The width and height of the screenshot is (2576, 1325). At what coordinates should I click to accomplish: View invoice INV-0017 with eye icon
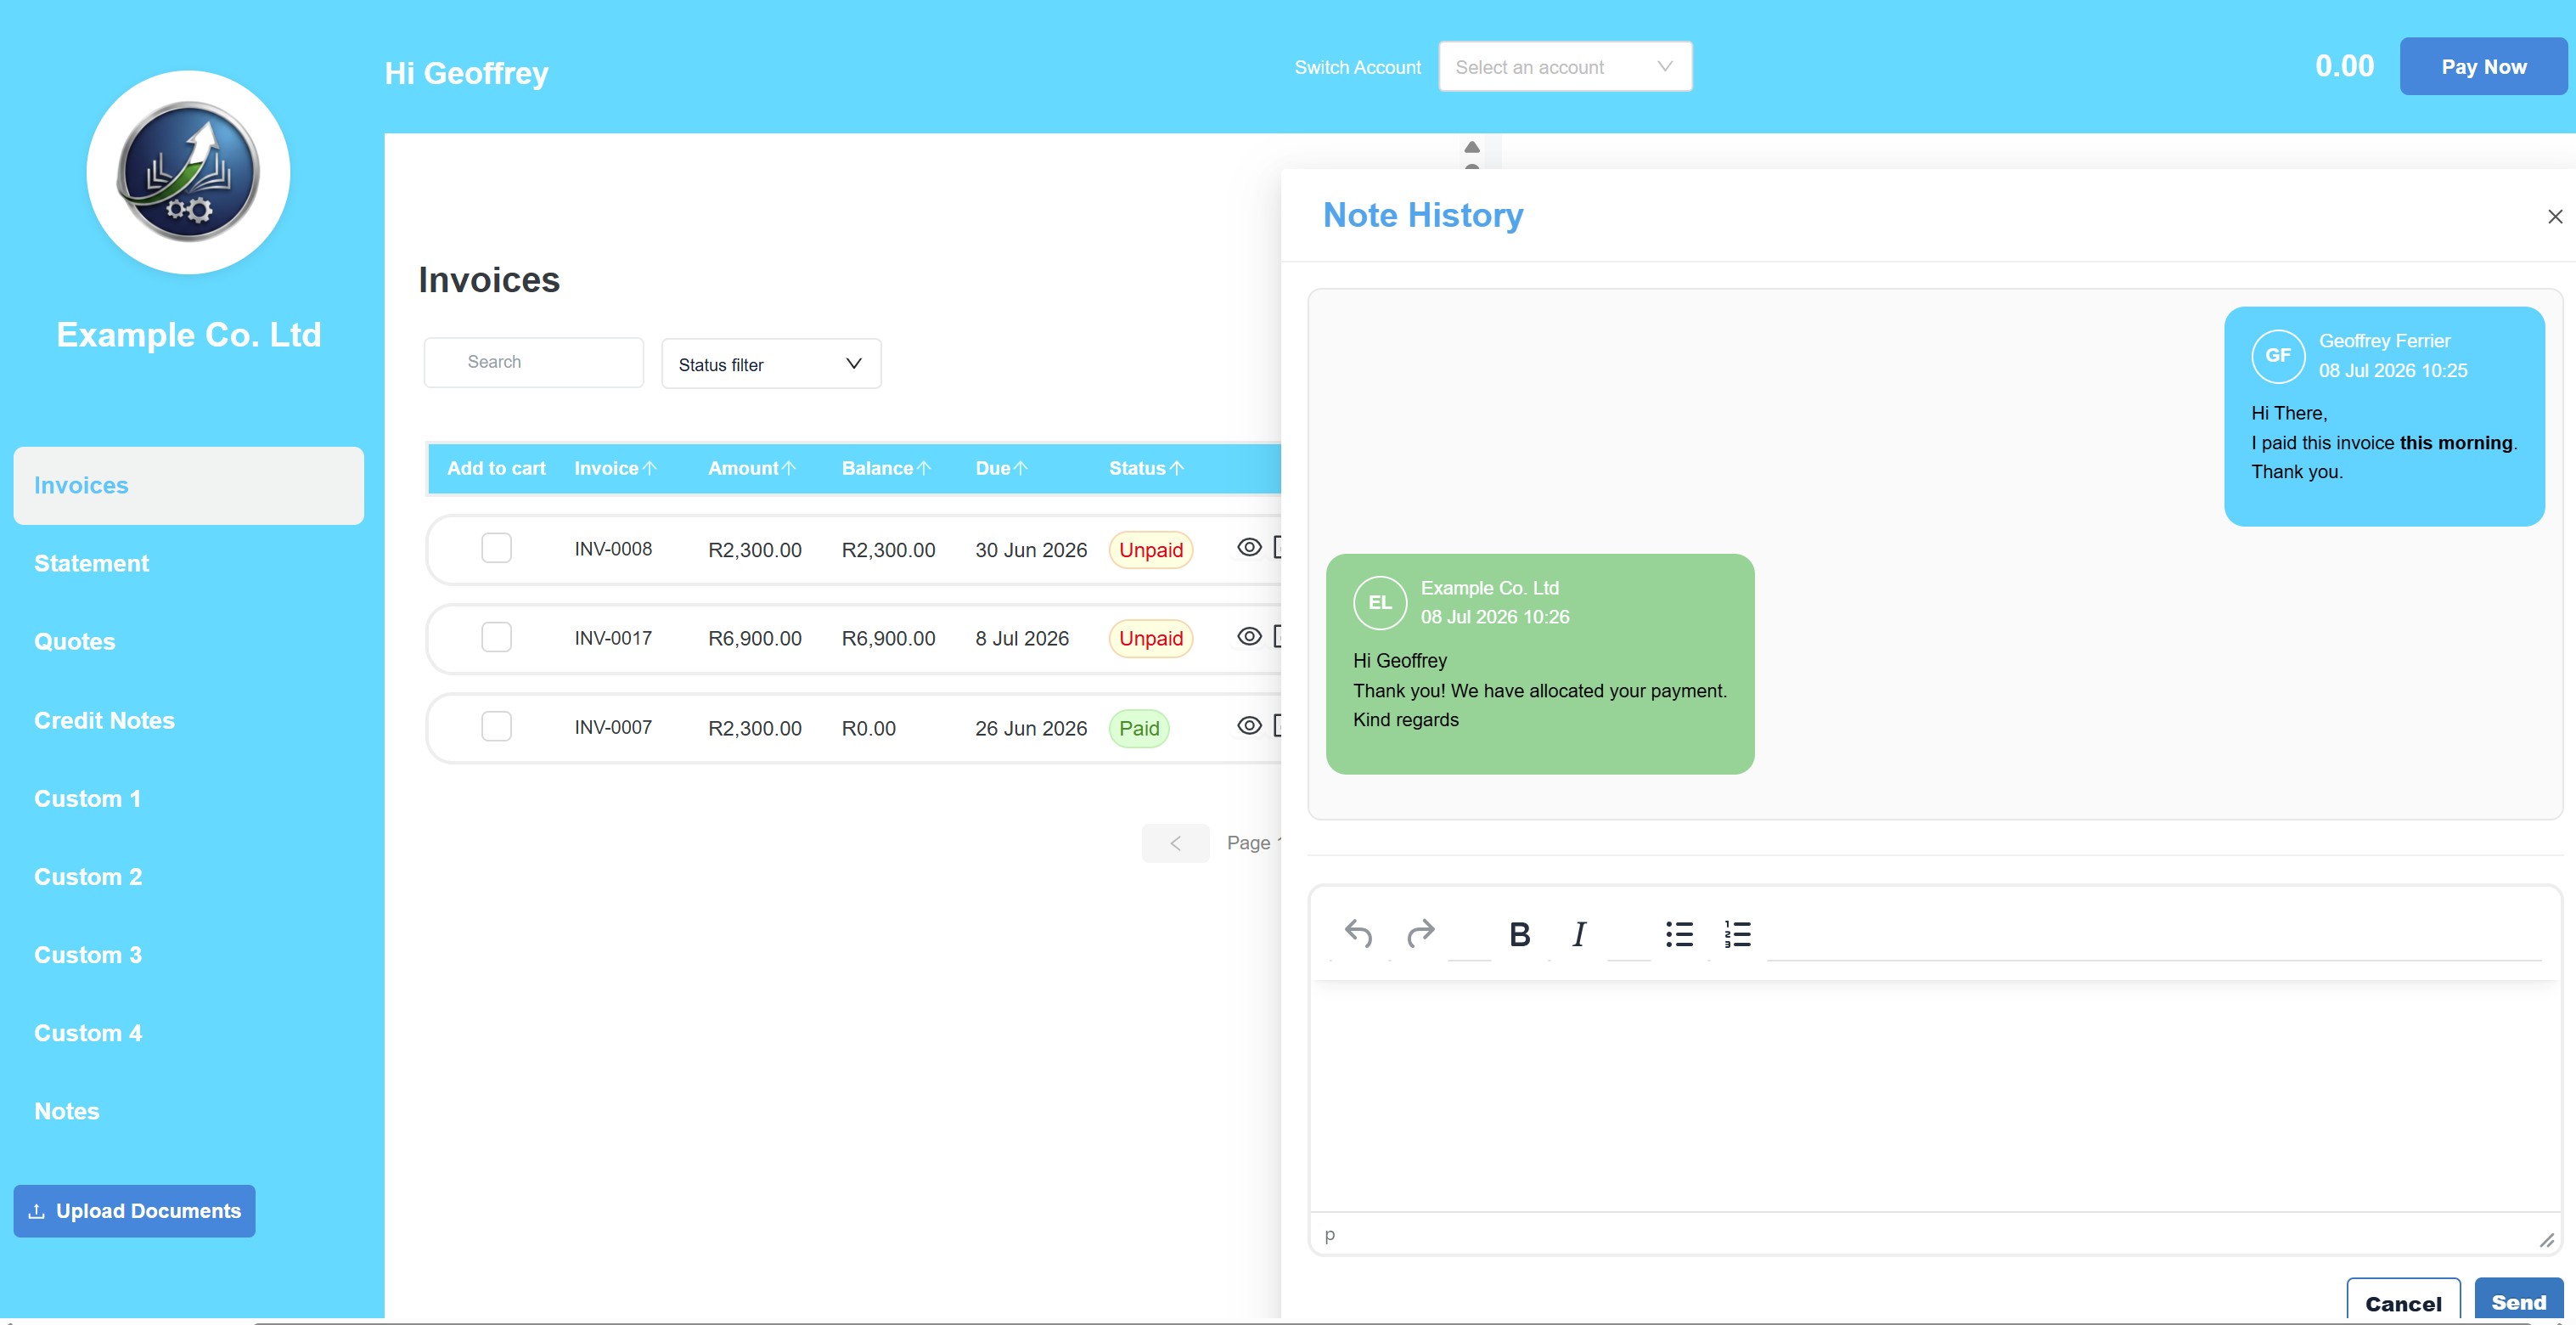(x=1249, y=636)
